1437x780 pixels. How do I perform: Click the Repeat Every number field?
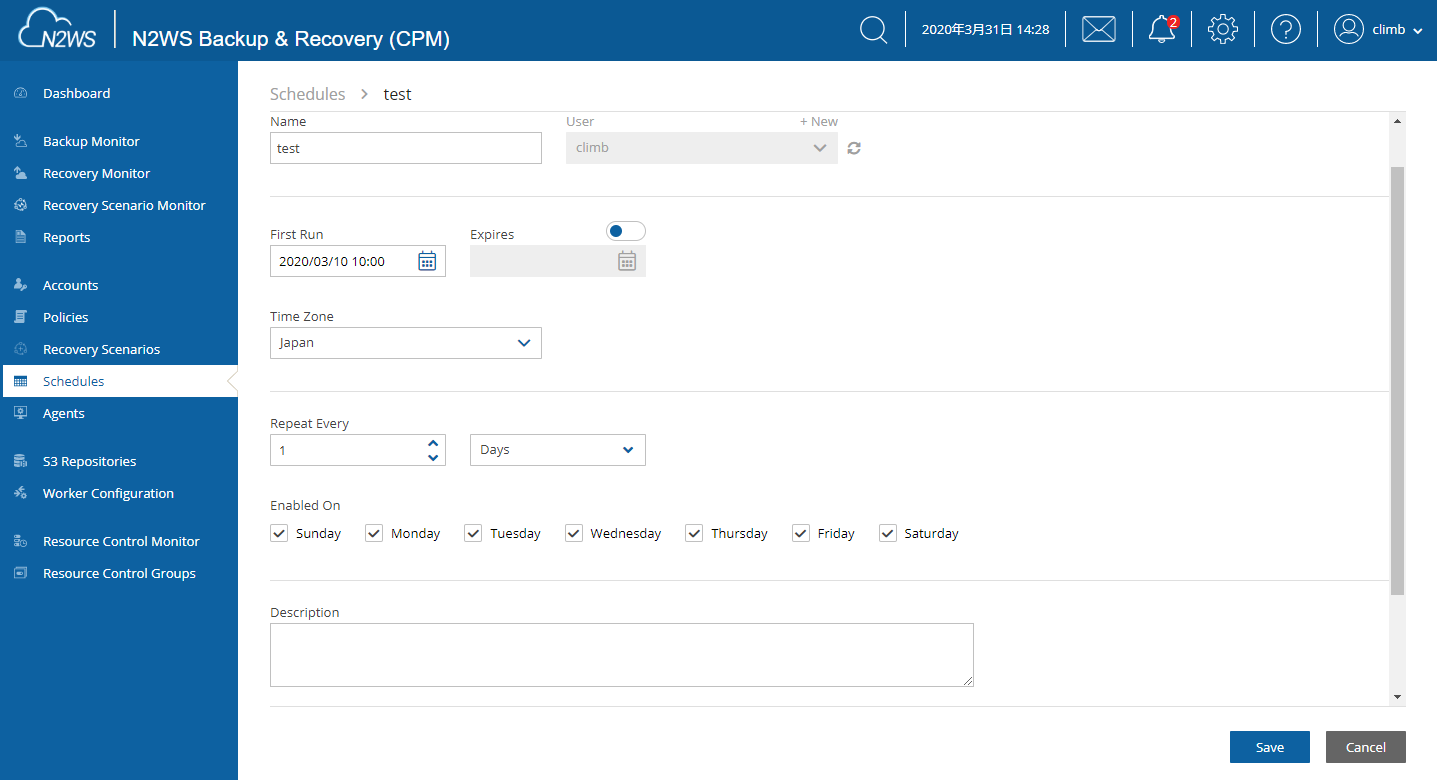358,450
